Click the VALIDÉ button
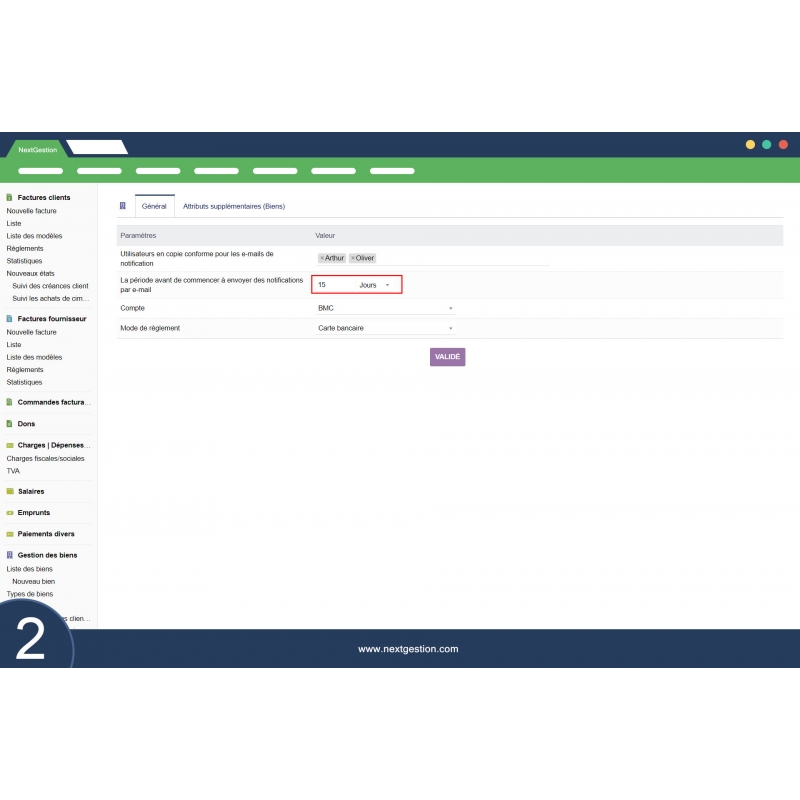Screen dimensions: 800x800 pos(447,356)
